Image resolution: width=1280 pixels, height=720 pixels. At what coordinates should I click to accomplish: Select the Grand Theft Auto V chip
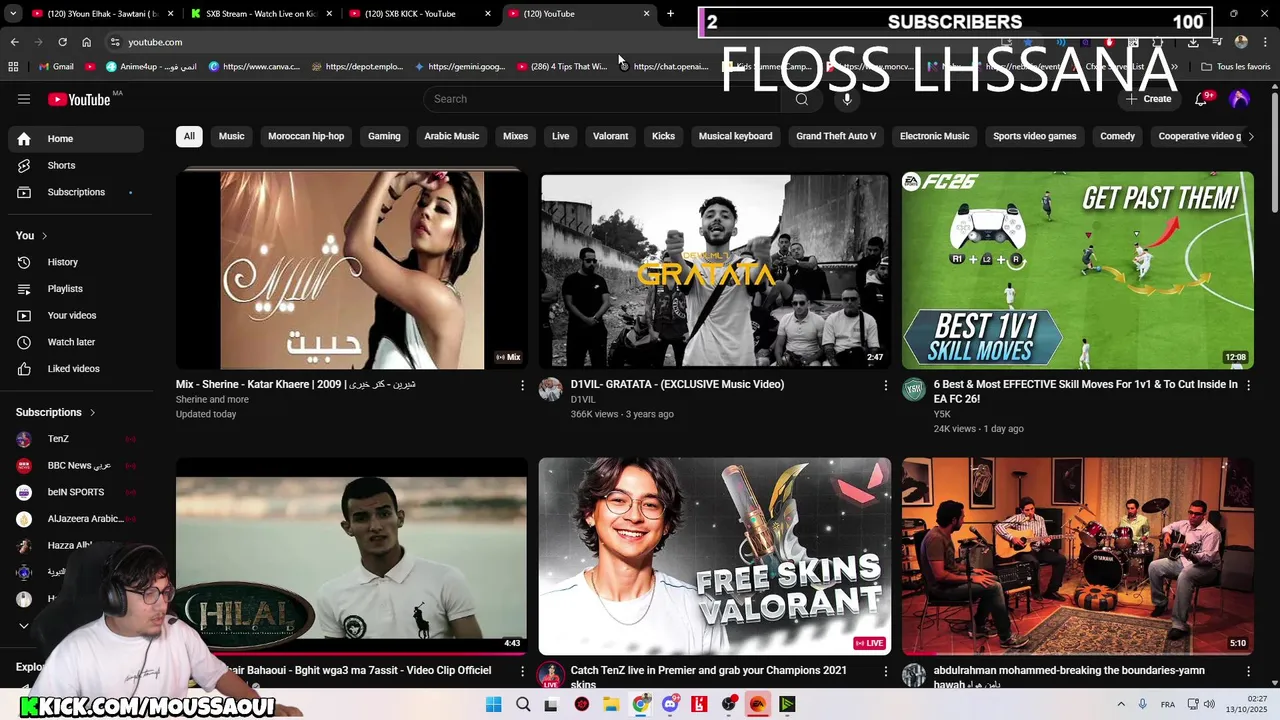(836, 136)
